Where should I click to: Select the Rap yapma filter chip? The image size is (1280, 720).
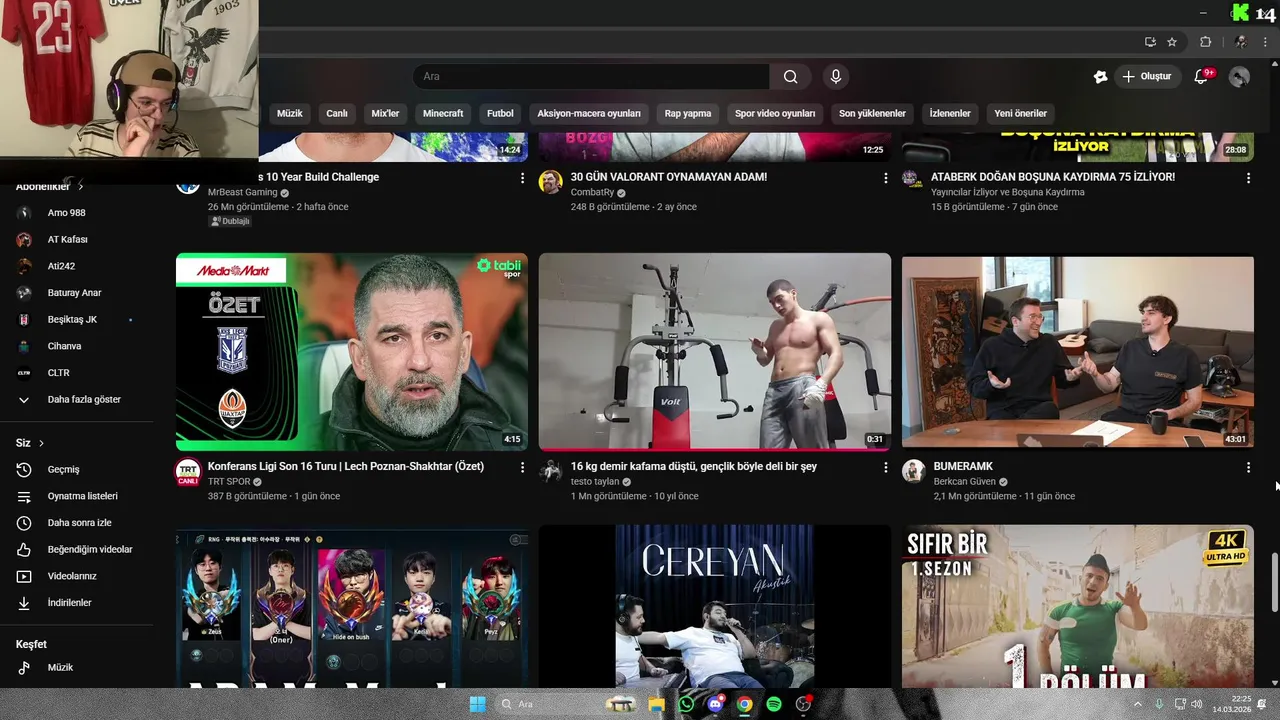(x=688, y=113)
